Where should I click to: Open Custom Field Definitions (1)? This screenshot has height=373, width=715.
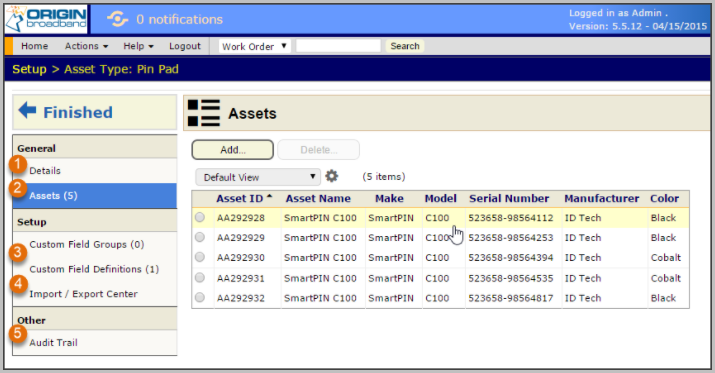click(x=94, y=269)
